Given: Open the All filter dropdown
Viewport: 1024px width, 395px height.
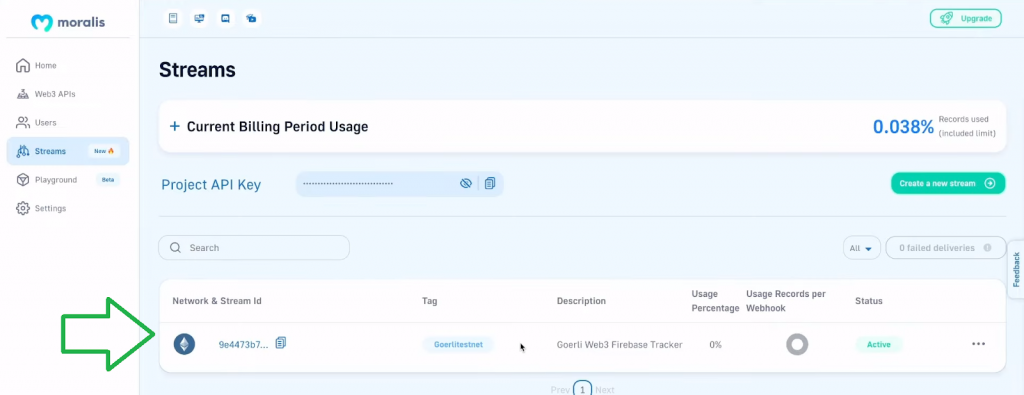Looking at the screenshot, I should [x=862, y=248].
